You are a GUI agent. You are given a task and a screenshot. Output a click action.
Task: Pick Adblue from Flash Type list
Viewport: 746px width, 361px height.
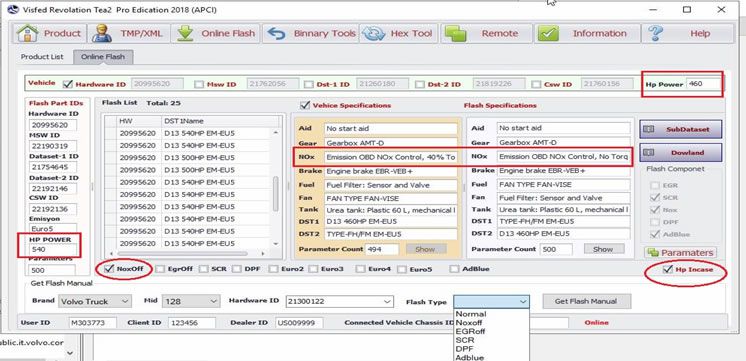pyautogui.click(x=470, y=358)
